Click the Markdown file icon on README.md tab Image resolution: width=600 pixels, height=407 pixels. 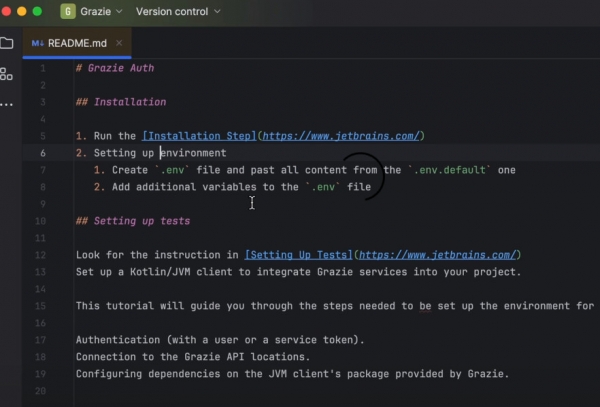pos(38,43)
